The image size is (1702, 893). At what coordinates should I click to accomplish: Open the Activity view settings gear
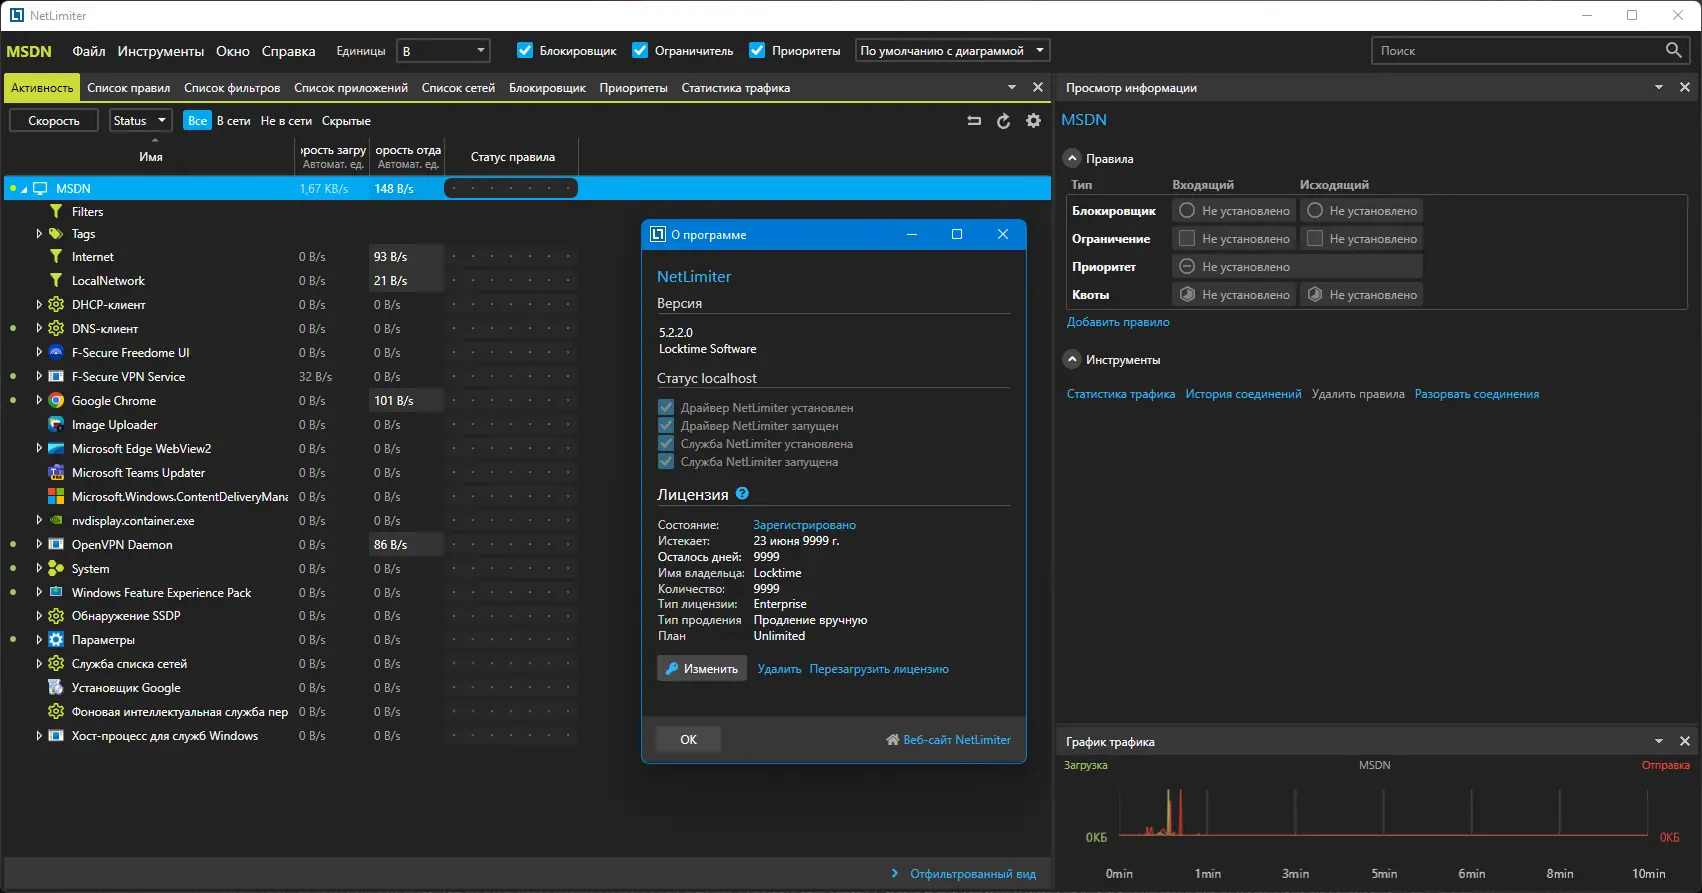[x=1033, y=121]
